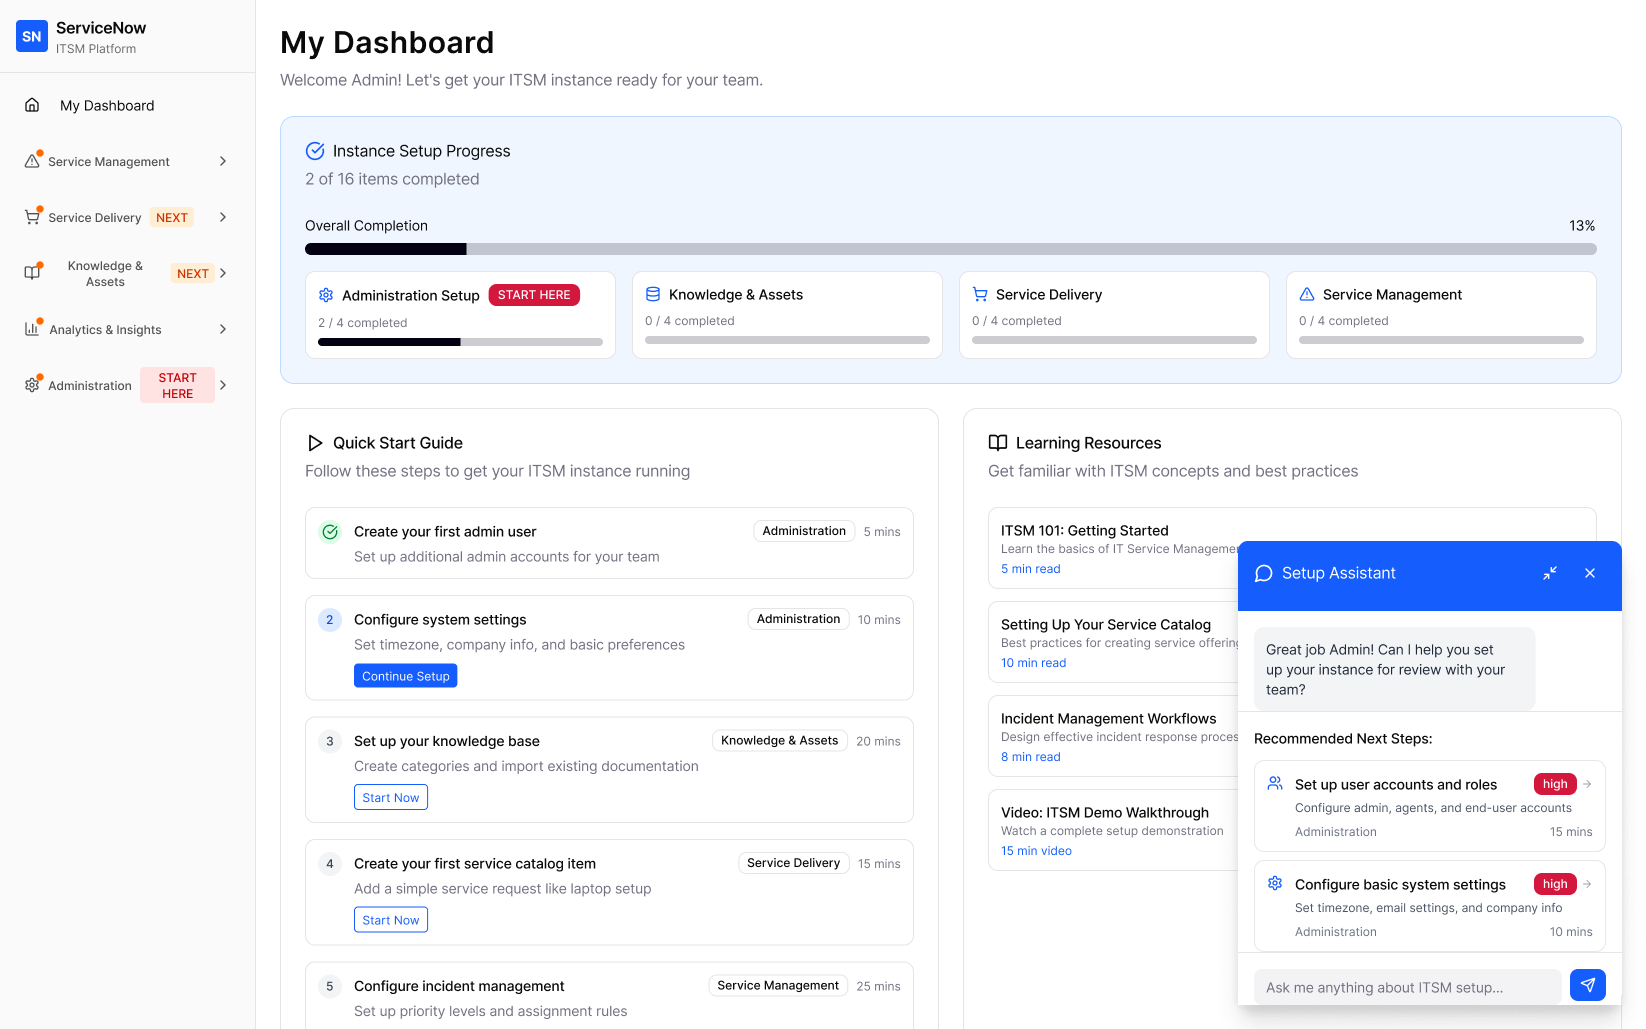Open the 5 min read ITSM 101 link

tap(1031, 569)
